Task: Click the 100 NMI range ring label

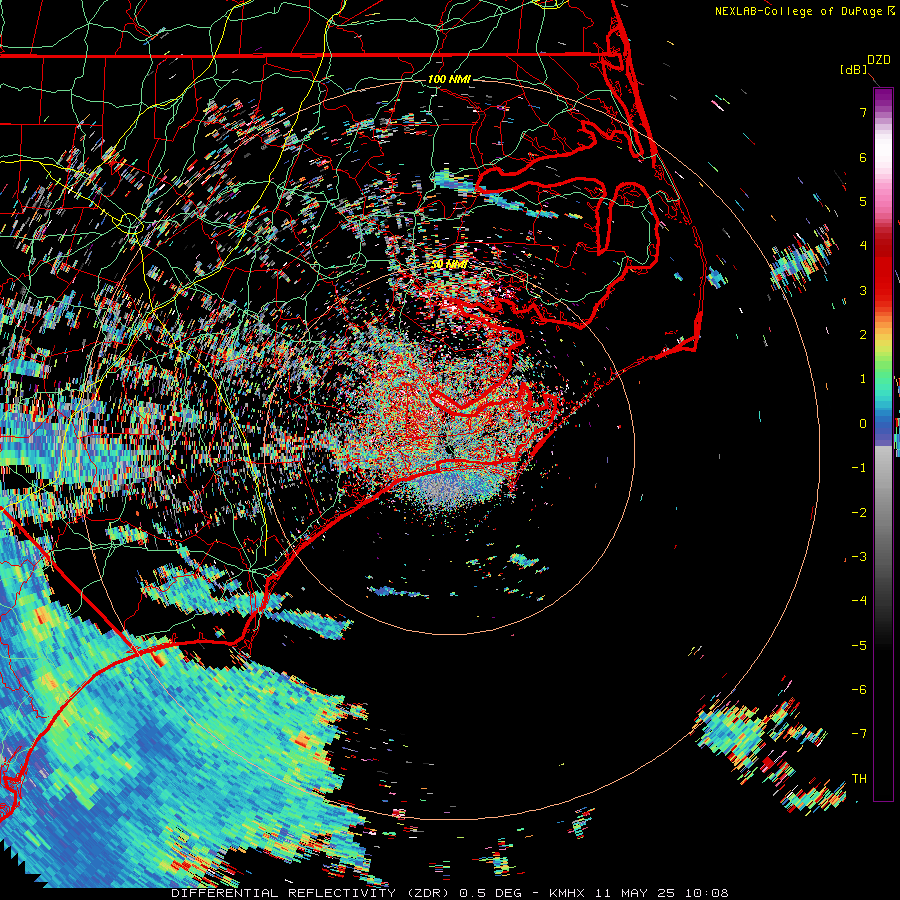Action: [x=449, y=79]
